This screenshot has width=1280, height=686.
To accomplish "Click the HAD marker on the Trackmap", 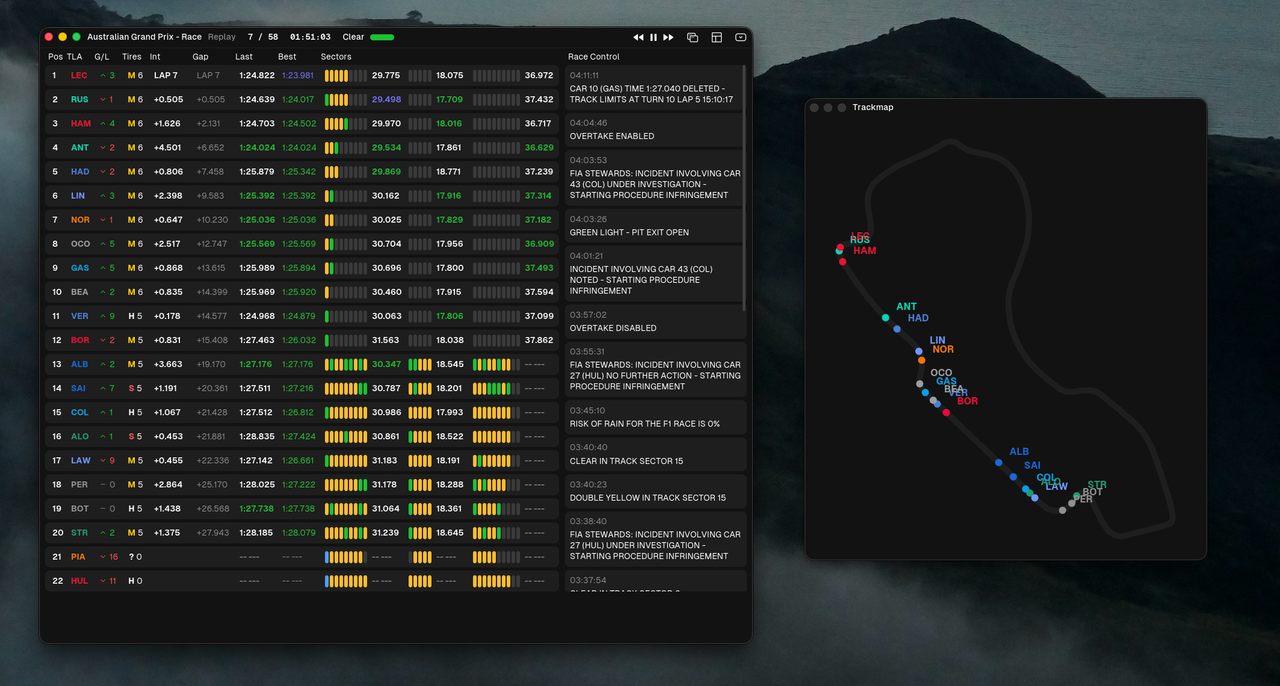I will 897,329.
